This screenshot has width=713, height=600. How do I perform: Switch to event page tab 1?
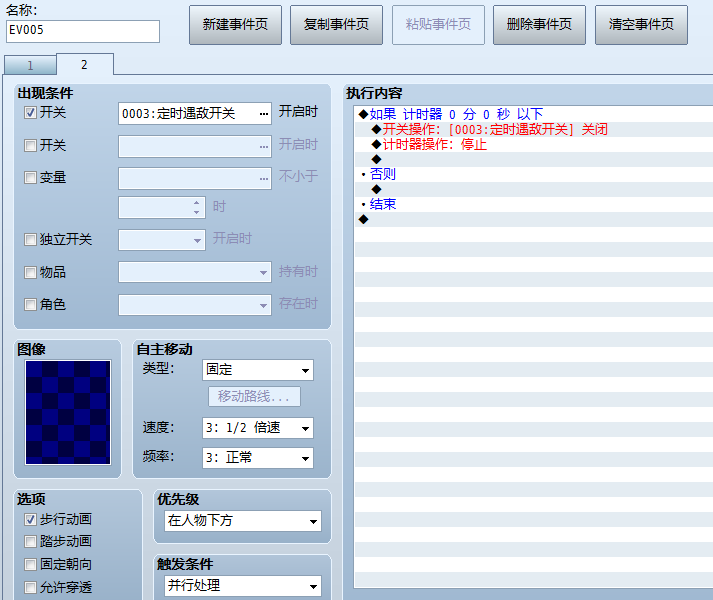[30, 66]
